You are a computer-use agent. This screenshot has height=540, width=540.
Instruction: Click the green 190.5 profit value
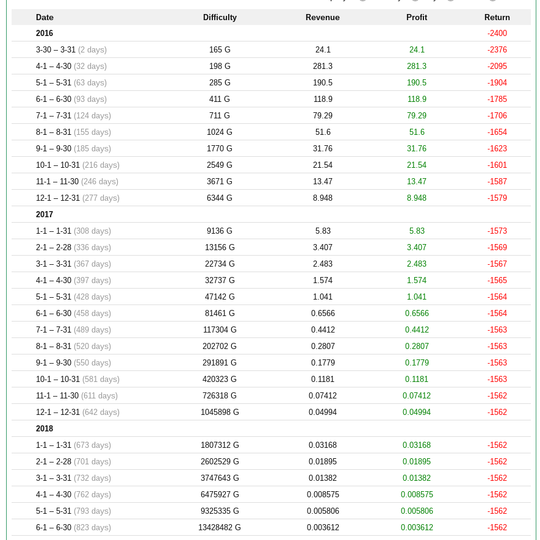coord(417,83)
